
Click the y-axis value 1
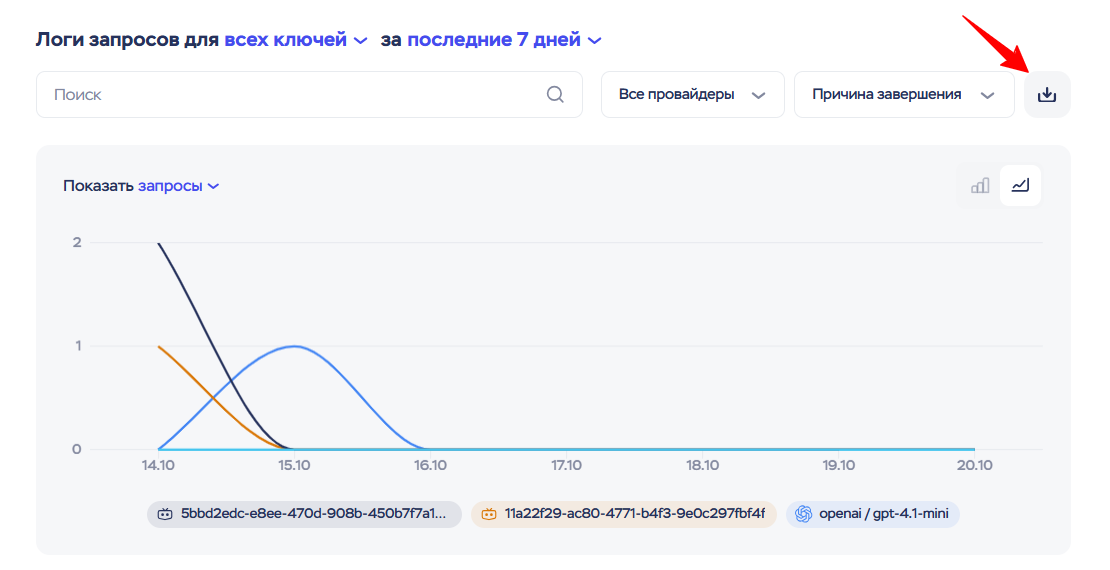coord(78,346)
